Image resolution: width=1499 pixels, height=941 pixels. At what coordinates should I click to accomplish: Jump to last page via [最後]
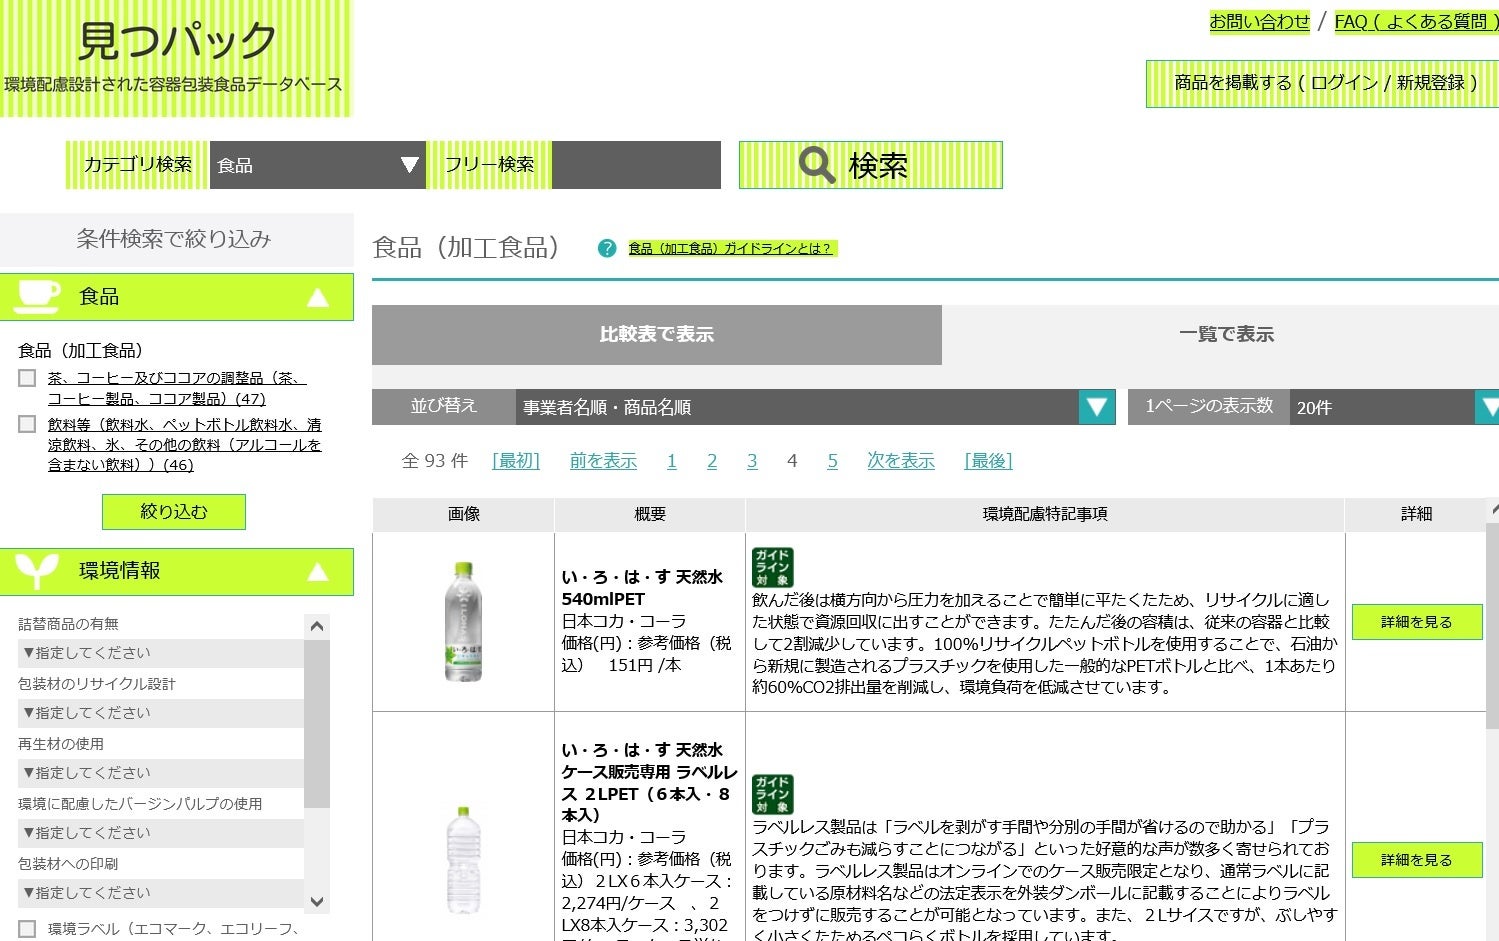click(x=989, y=461)
